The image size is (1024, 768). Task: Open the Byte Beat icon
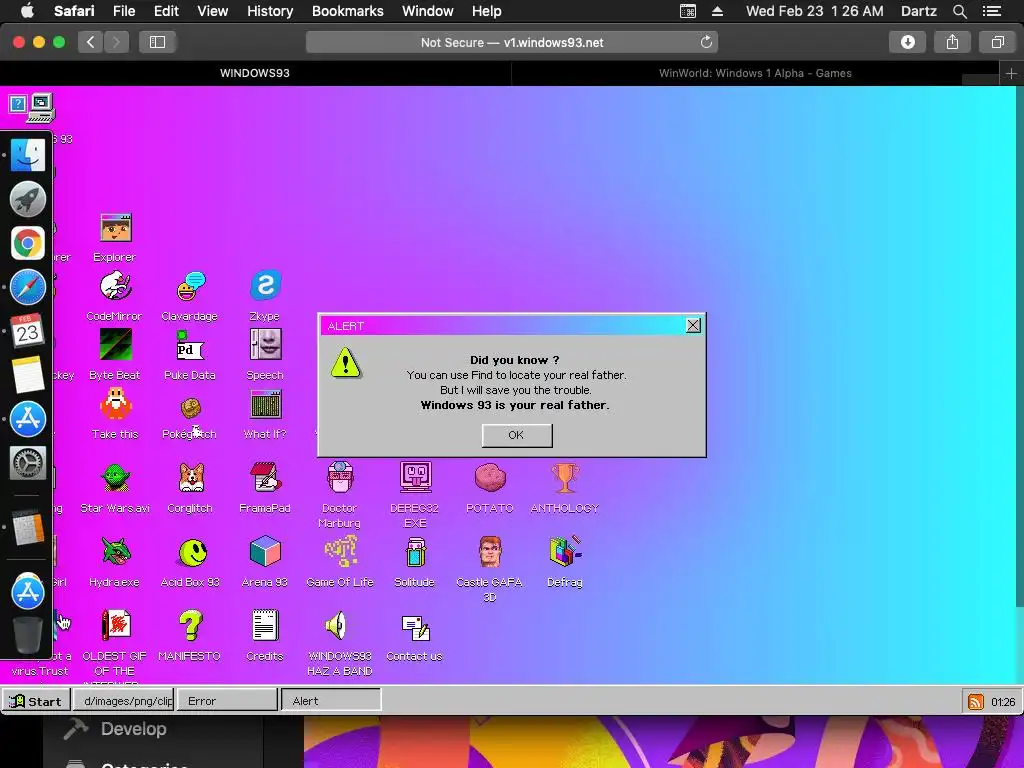point(115,345)
